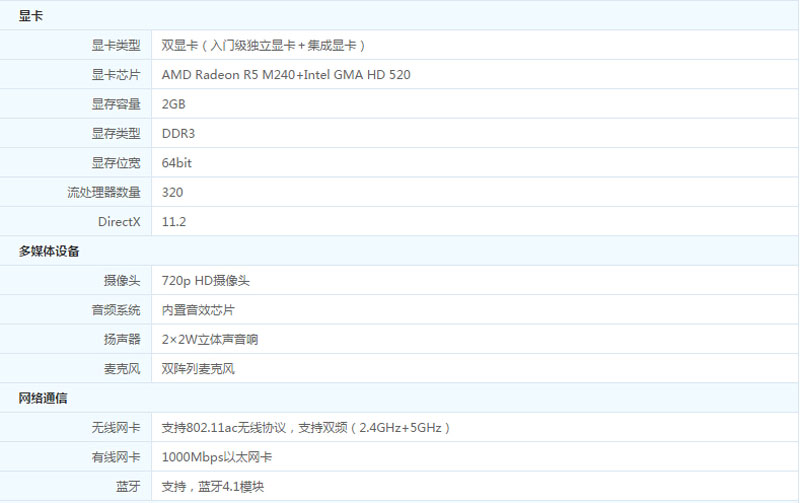
Task: Click the DDR3 memory type value
Action: 178,133
